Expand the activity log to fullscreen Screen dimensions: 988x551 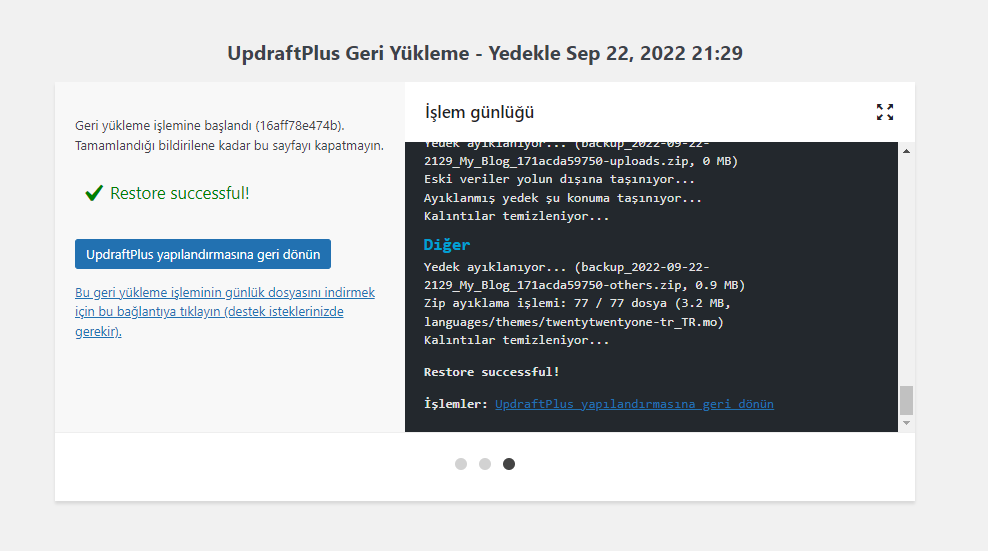tap(885, 112)
